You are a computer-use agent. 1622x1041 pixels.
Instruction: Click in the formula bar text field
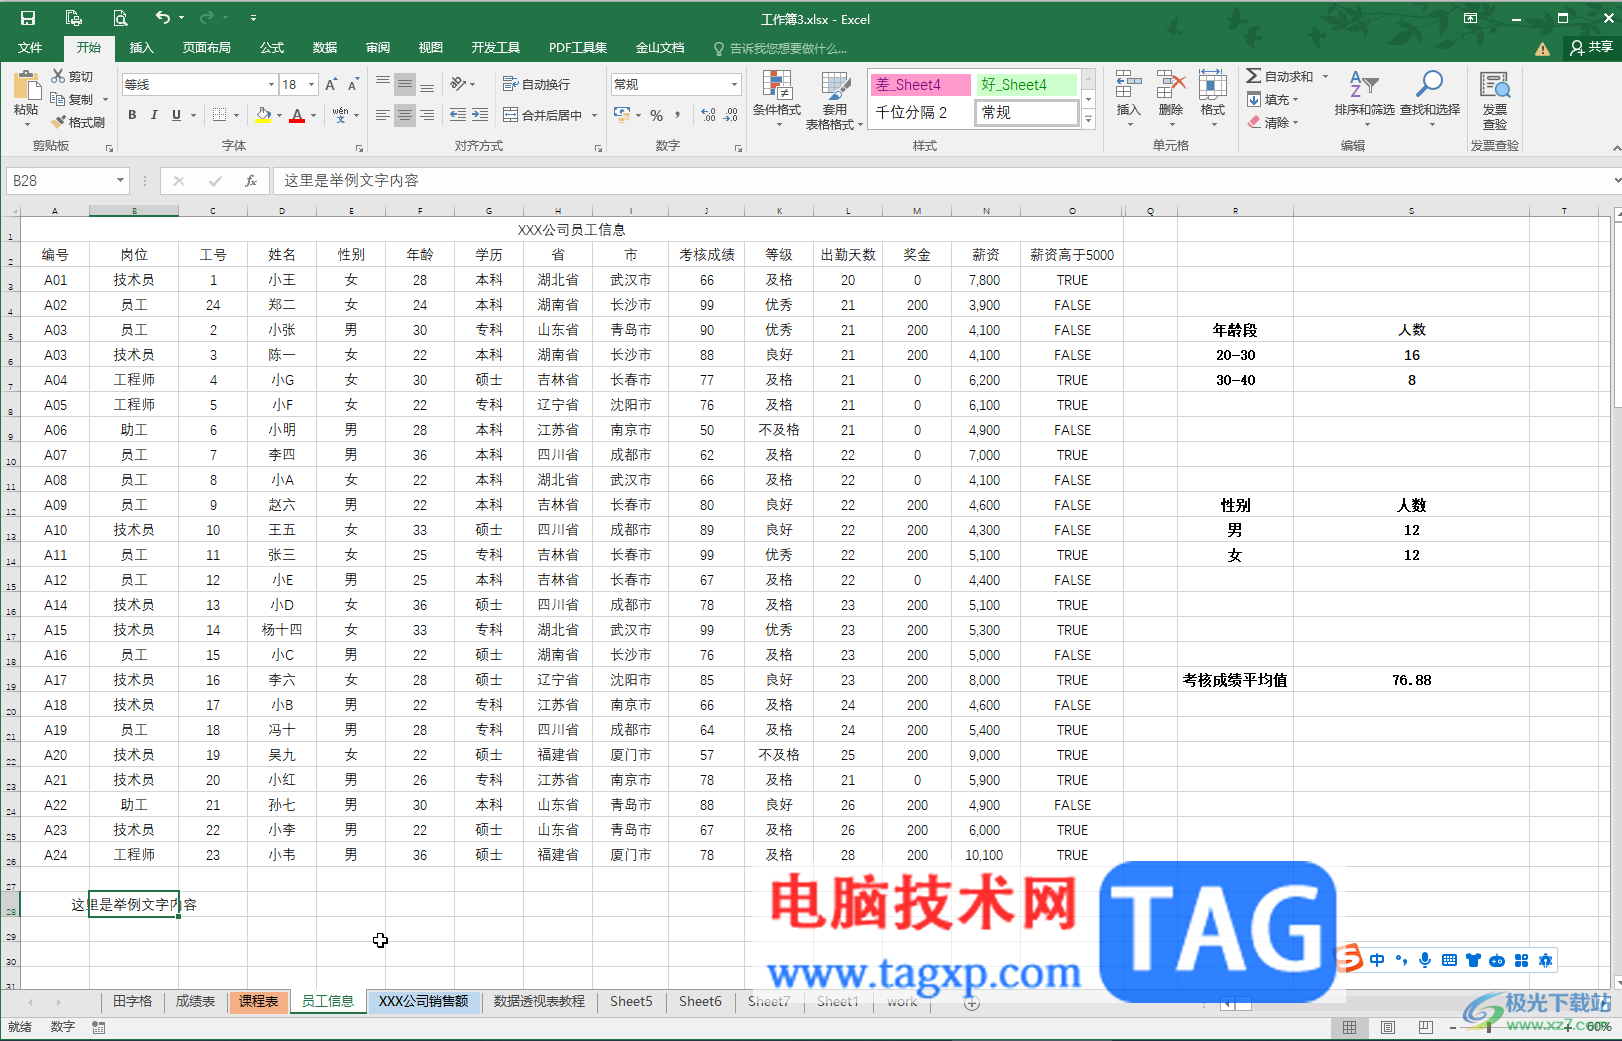(x=940, y=181)
